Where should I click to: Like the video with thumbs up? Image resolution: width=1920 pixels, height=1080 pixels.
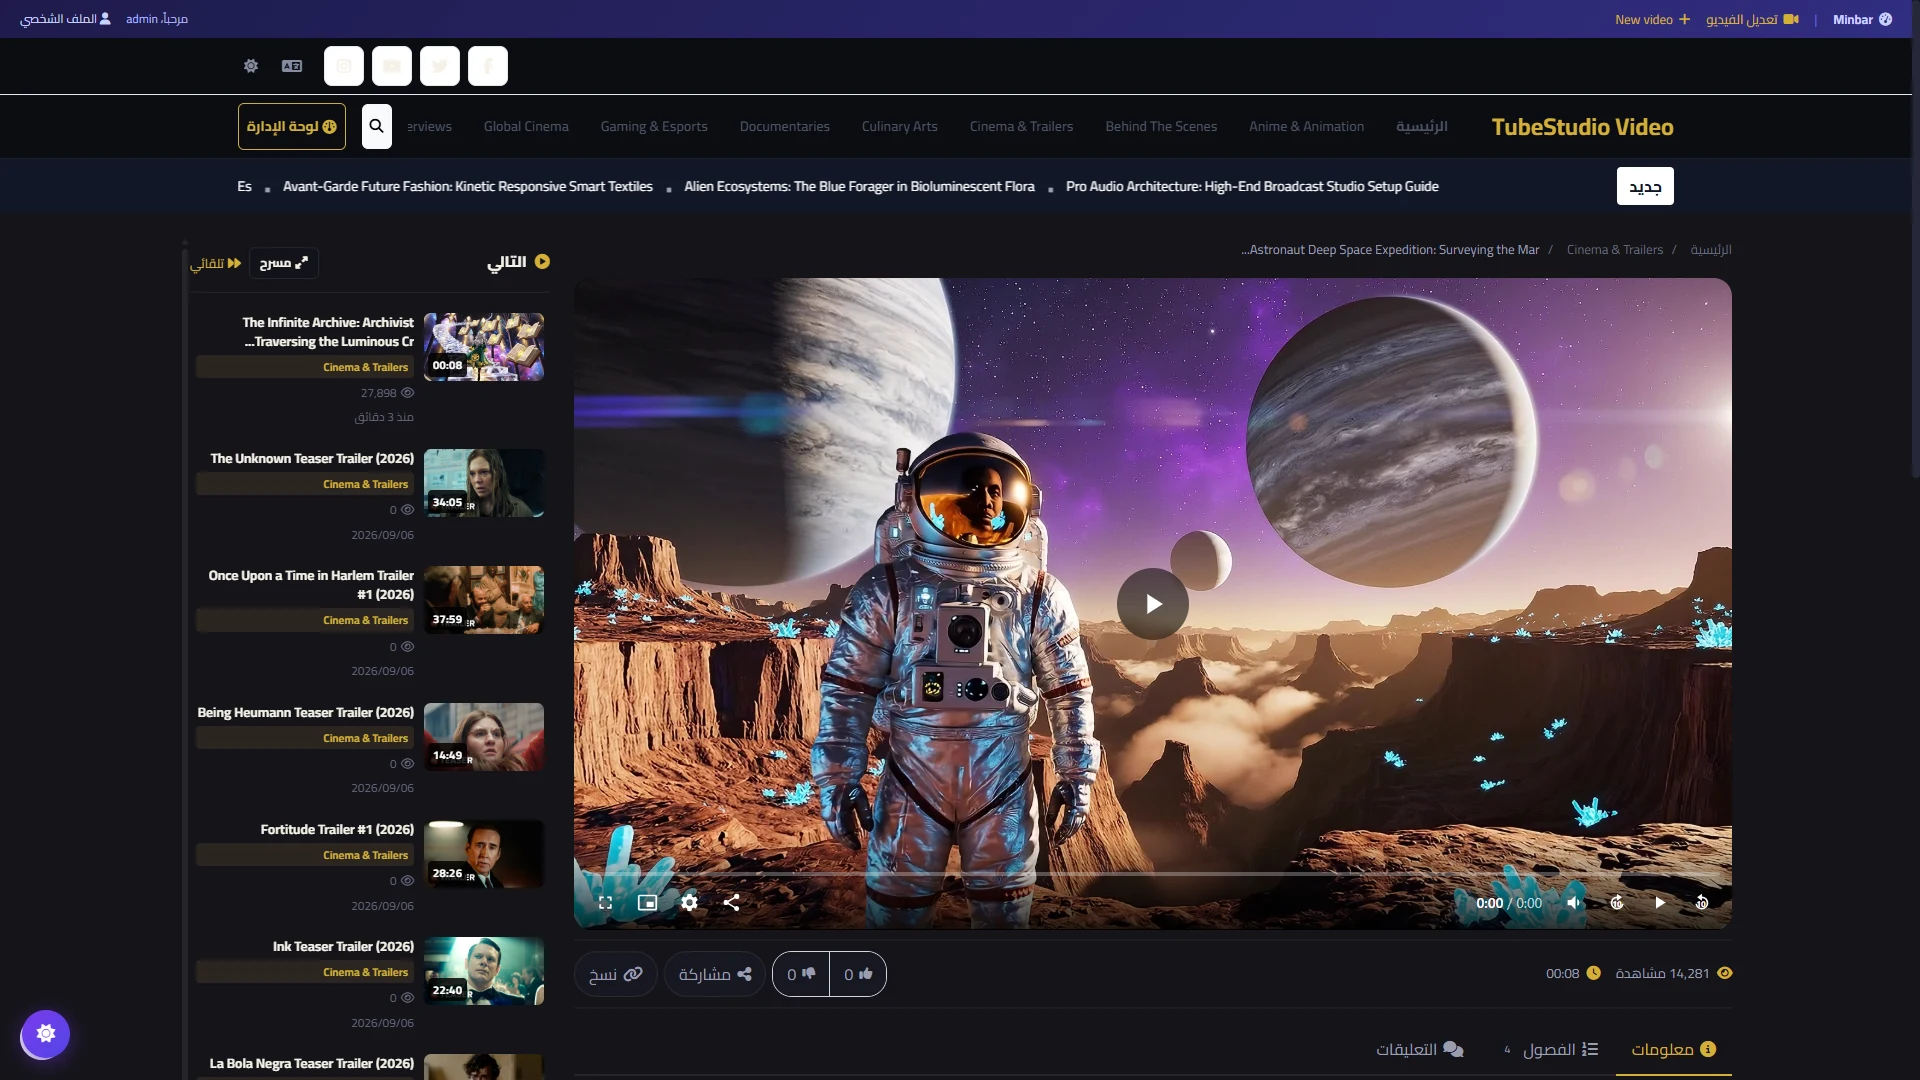tap(858, 974)
